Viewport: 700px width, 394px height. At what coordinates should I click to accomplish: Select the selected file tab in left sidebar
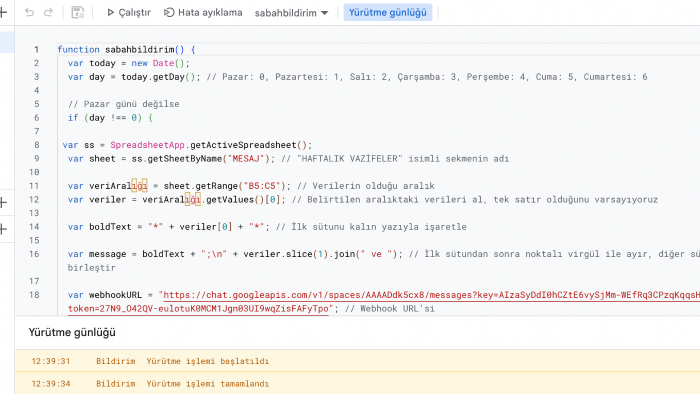pyautogui.click(x=7, y=42)
